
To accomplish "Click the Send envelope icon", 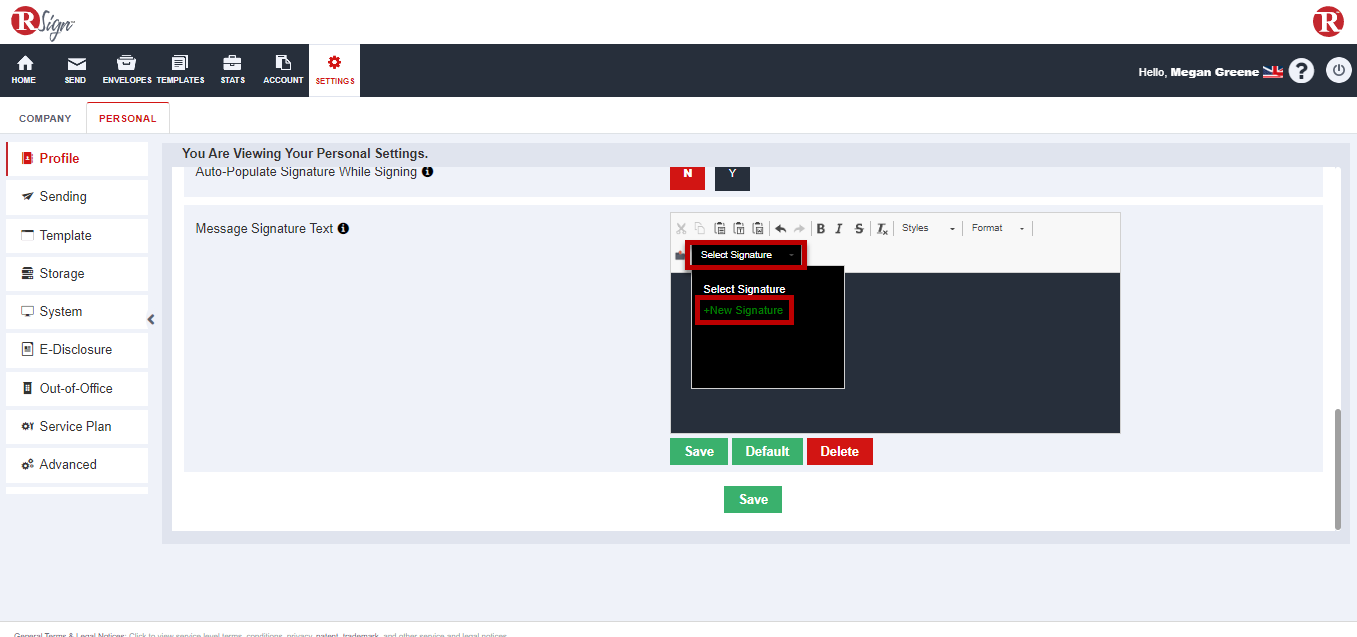I will tap(75, 70).
